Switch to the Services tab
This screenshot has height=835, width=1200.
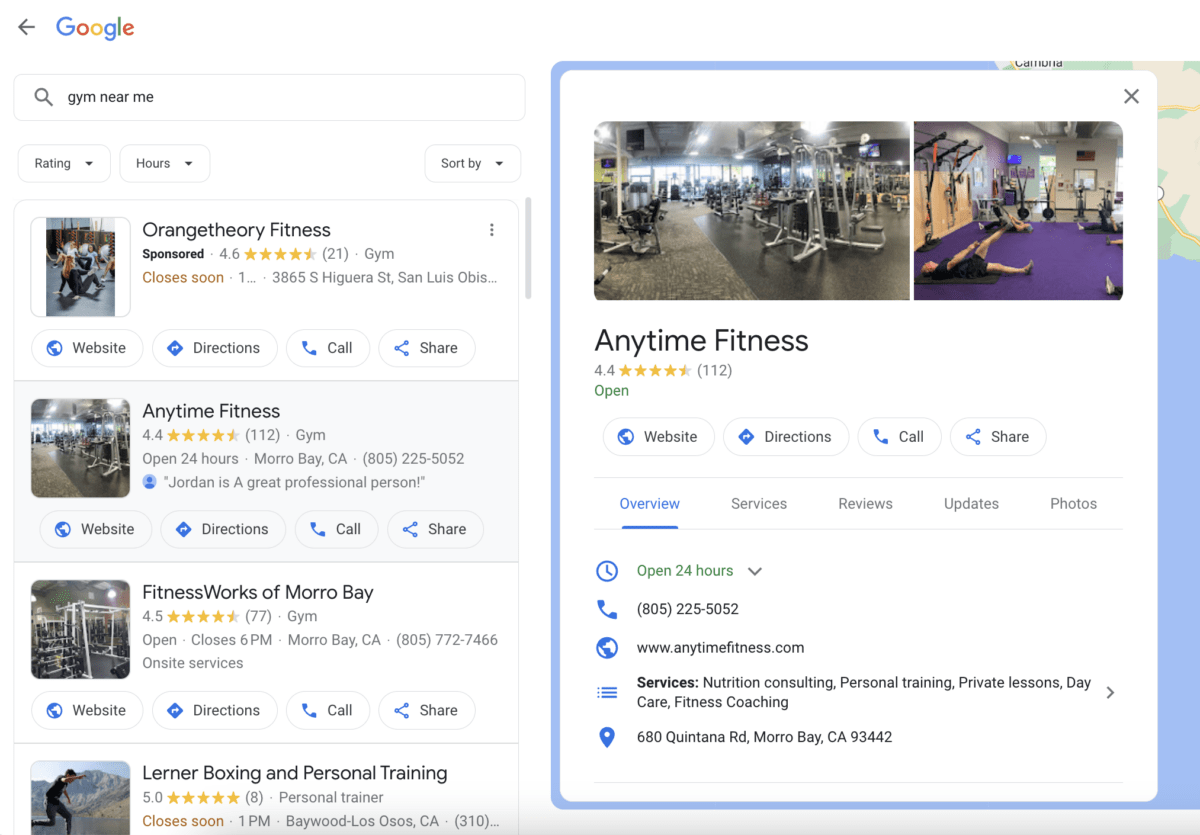(759, 504)
